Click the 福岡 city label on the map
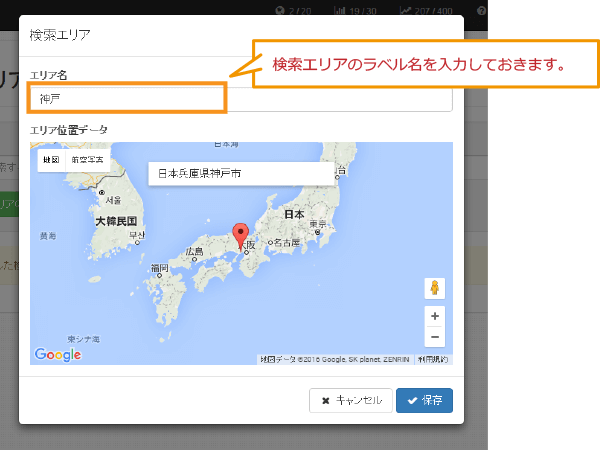The width and height of the screenshot is (600, 450). coord(159,268)
